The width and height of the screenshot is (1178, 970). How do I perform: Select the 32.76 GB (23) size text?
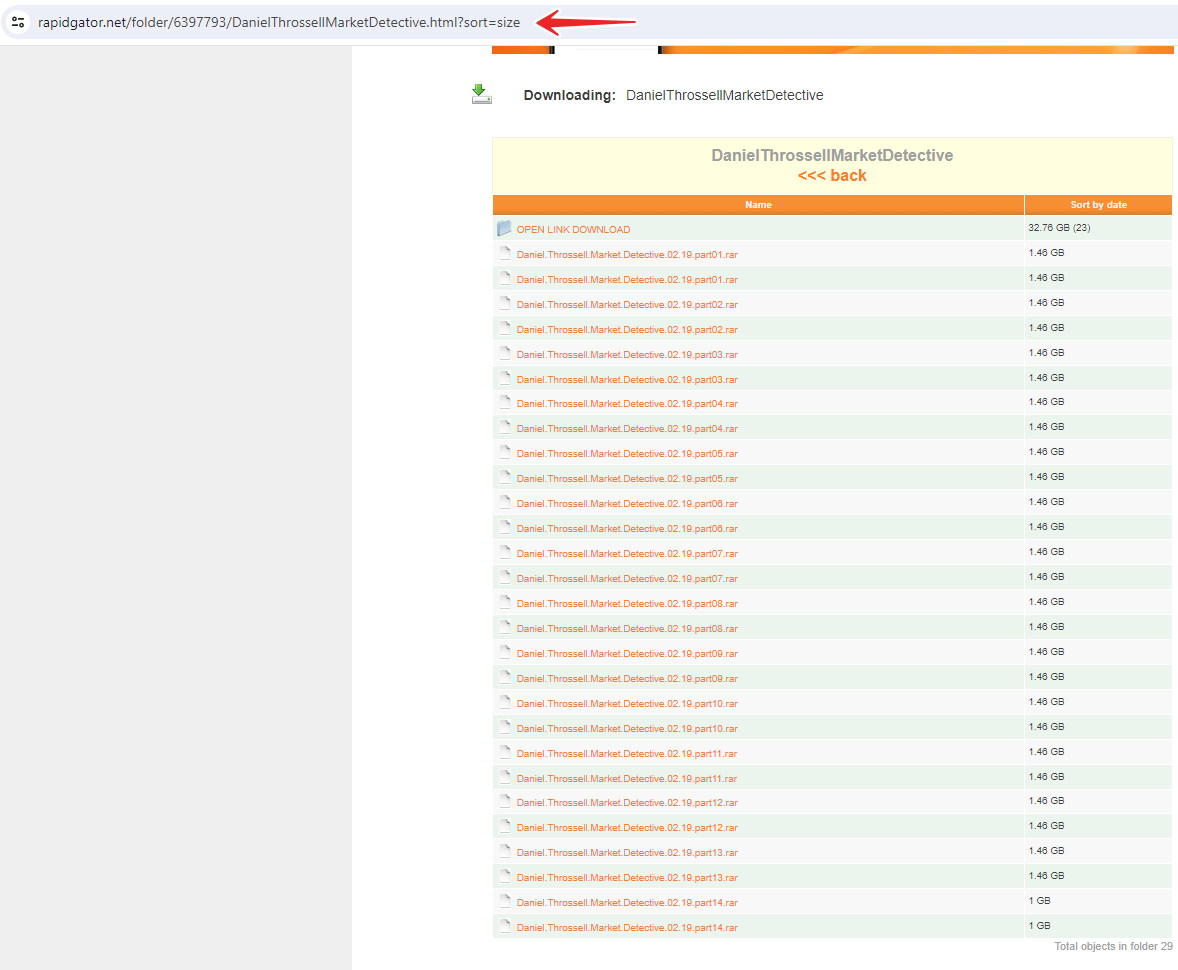1059,228
